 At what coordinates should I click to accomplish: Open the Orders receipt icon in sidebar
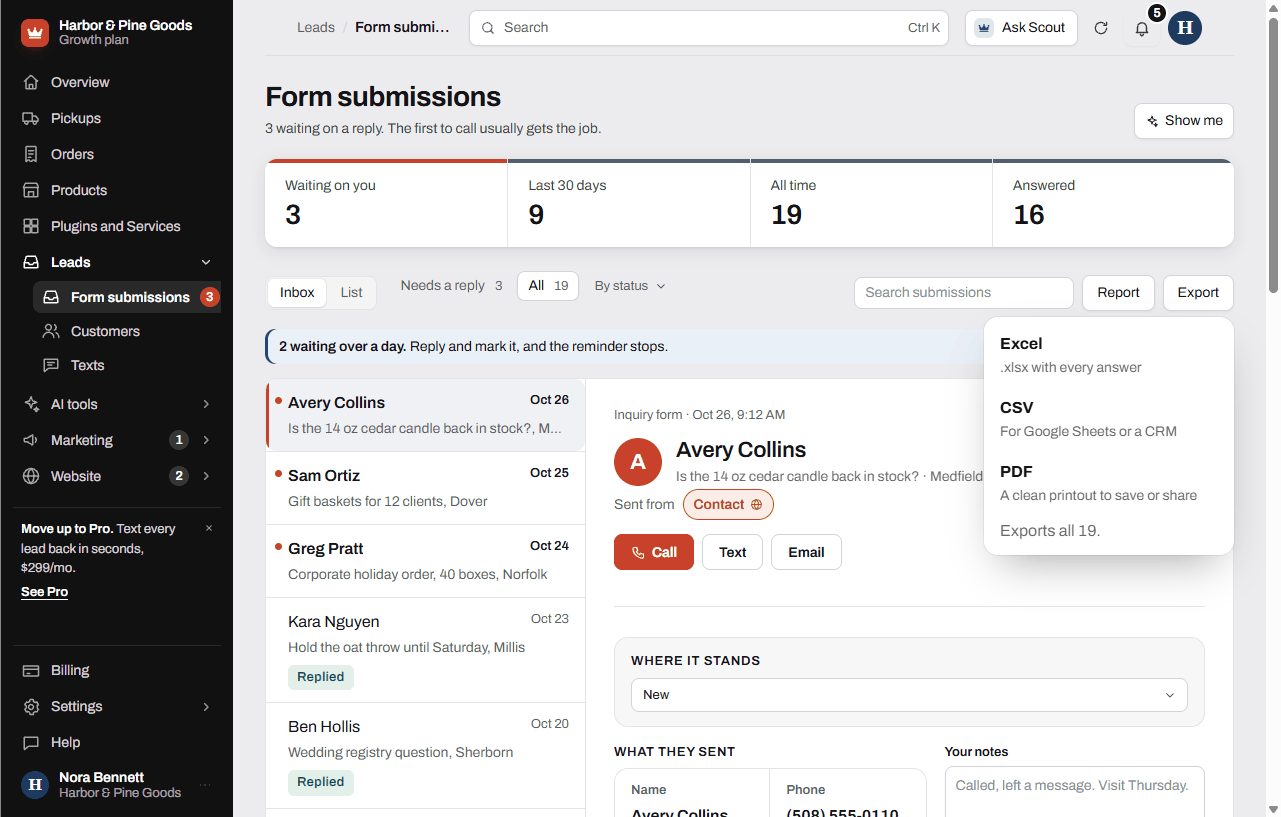click(31, 154)
